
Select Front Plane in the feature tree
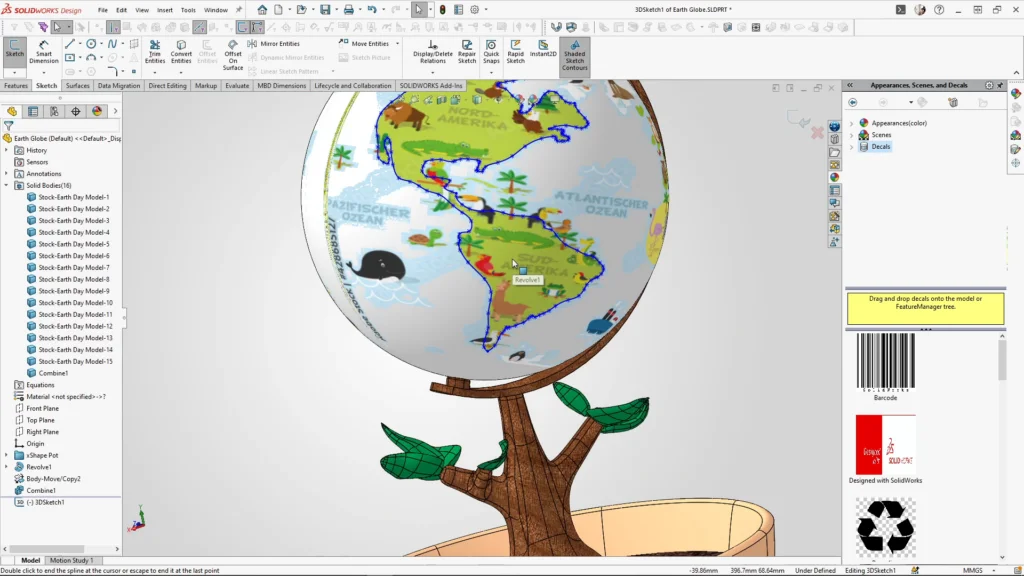tap(42, 408)
